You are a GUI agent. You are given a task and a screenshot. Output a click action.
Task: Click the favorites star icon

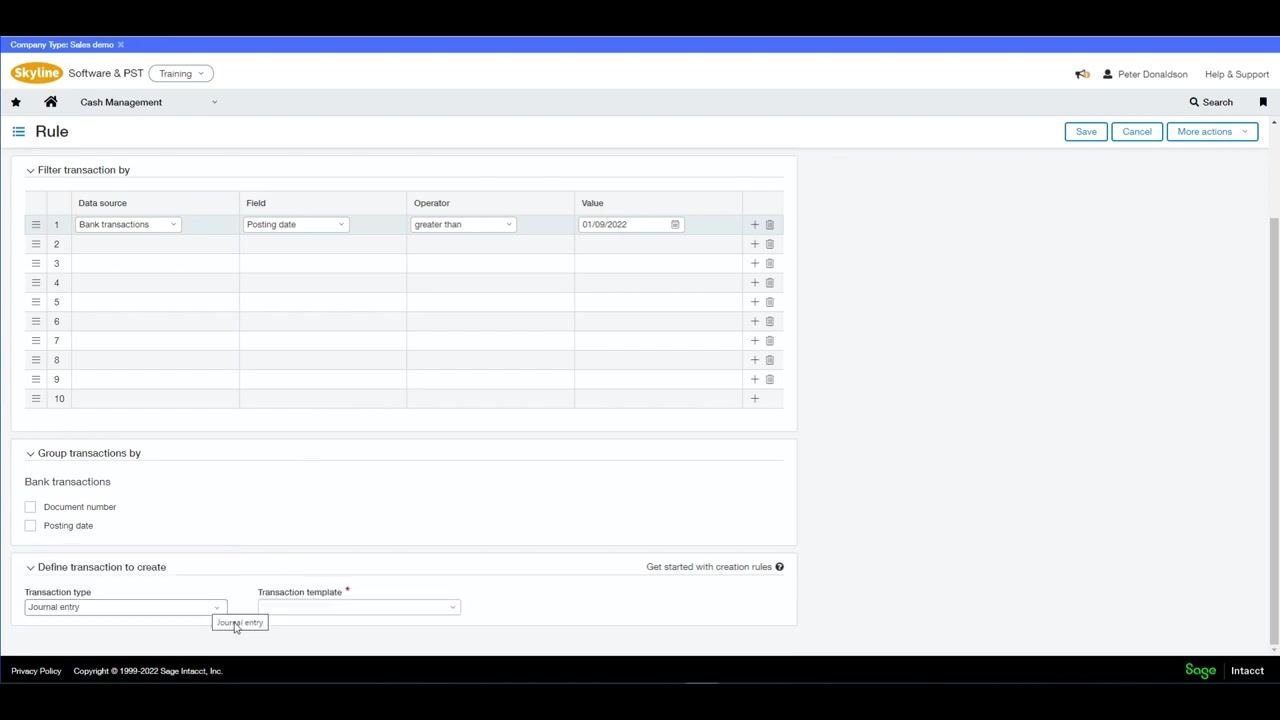coord(16,102)
